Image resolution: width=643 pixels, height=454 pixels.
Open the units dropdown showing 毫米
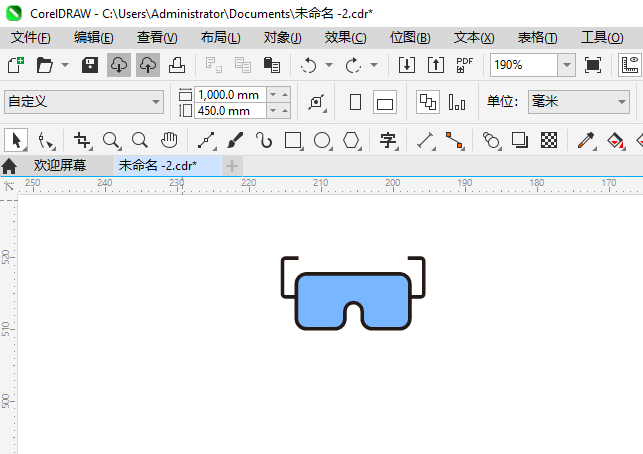579,102
